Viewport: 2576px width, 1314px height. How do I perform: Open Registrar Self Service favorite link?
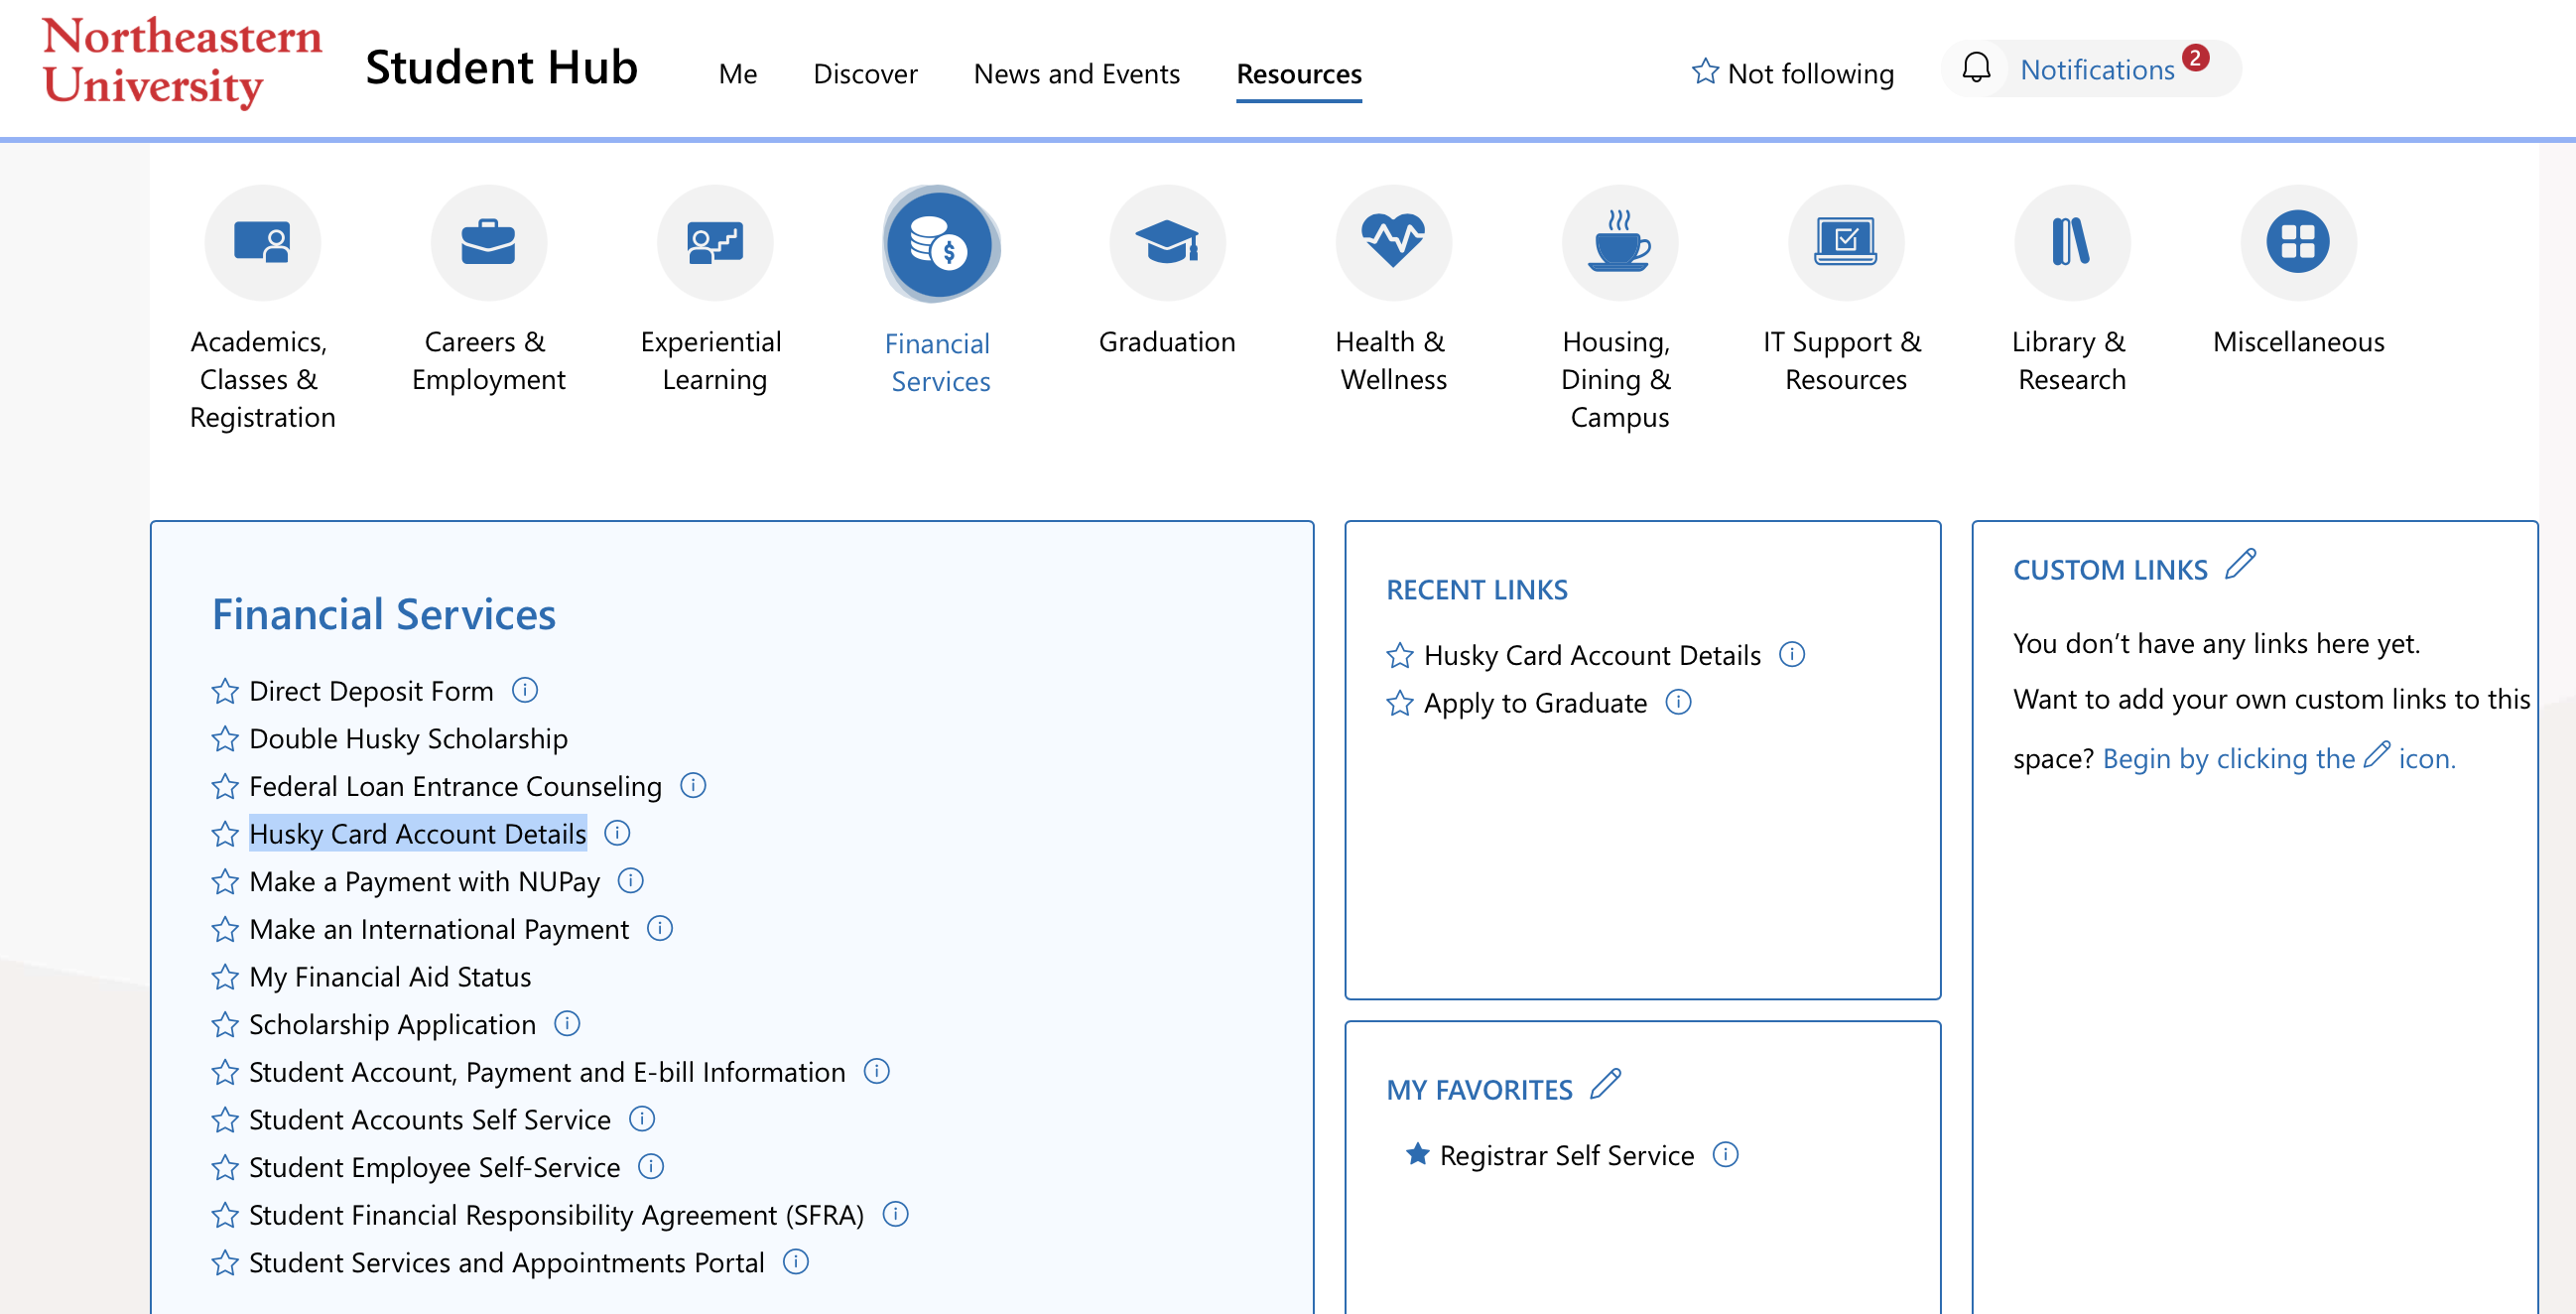pos(1567,1155)
